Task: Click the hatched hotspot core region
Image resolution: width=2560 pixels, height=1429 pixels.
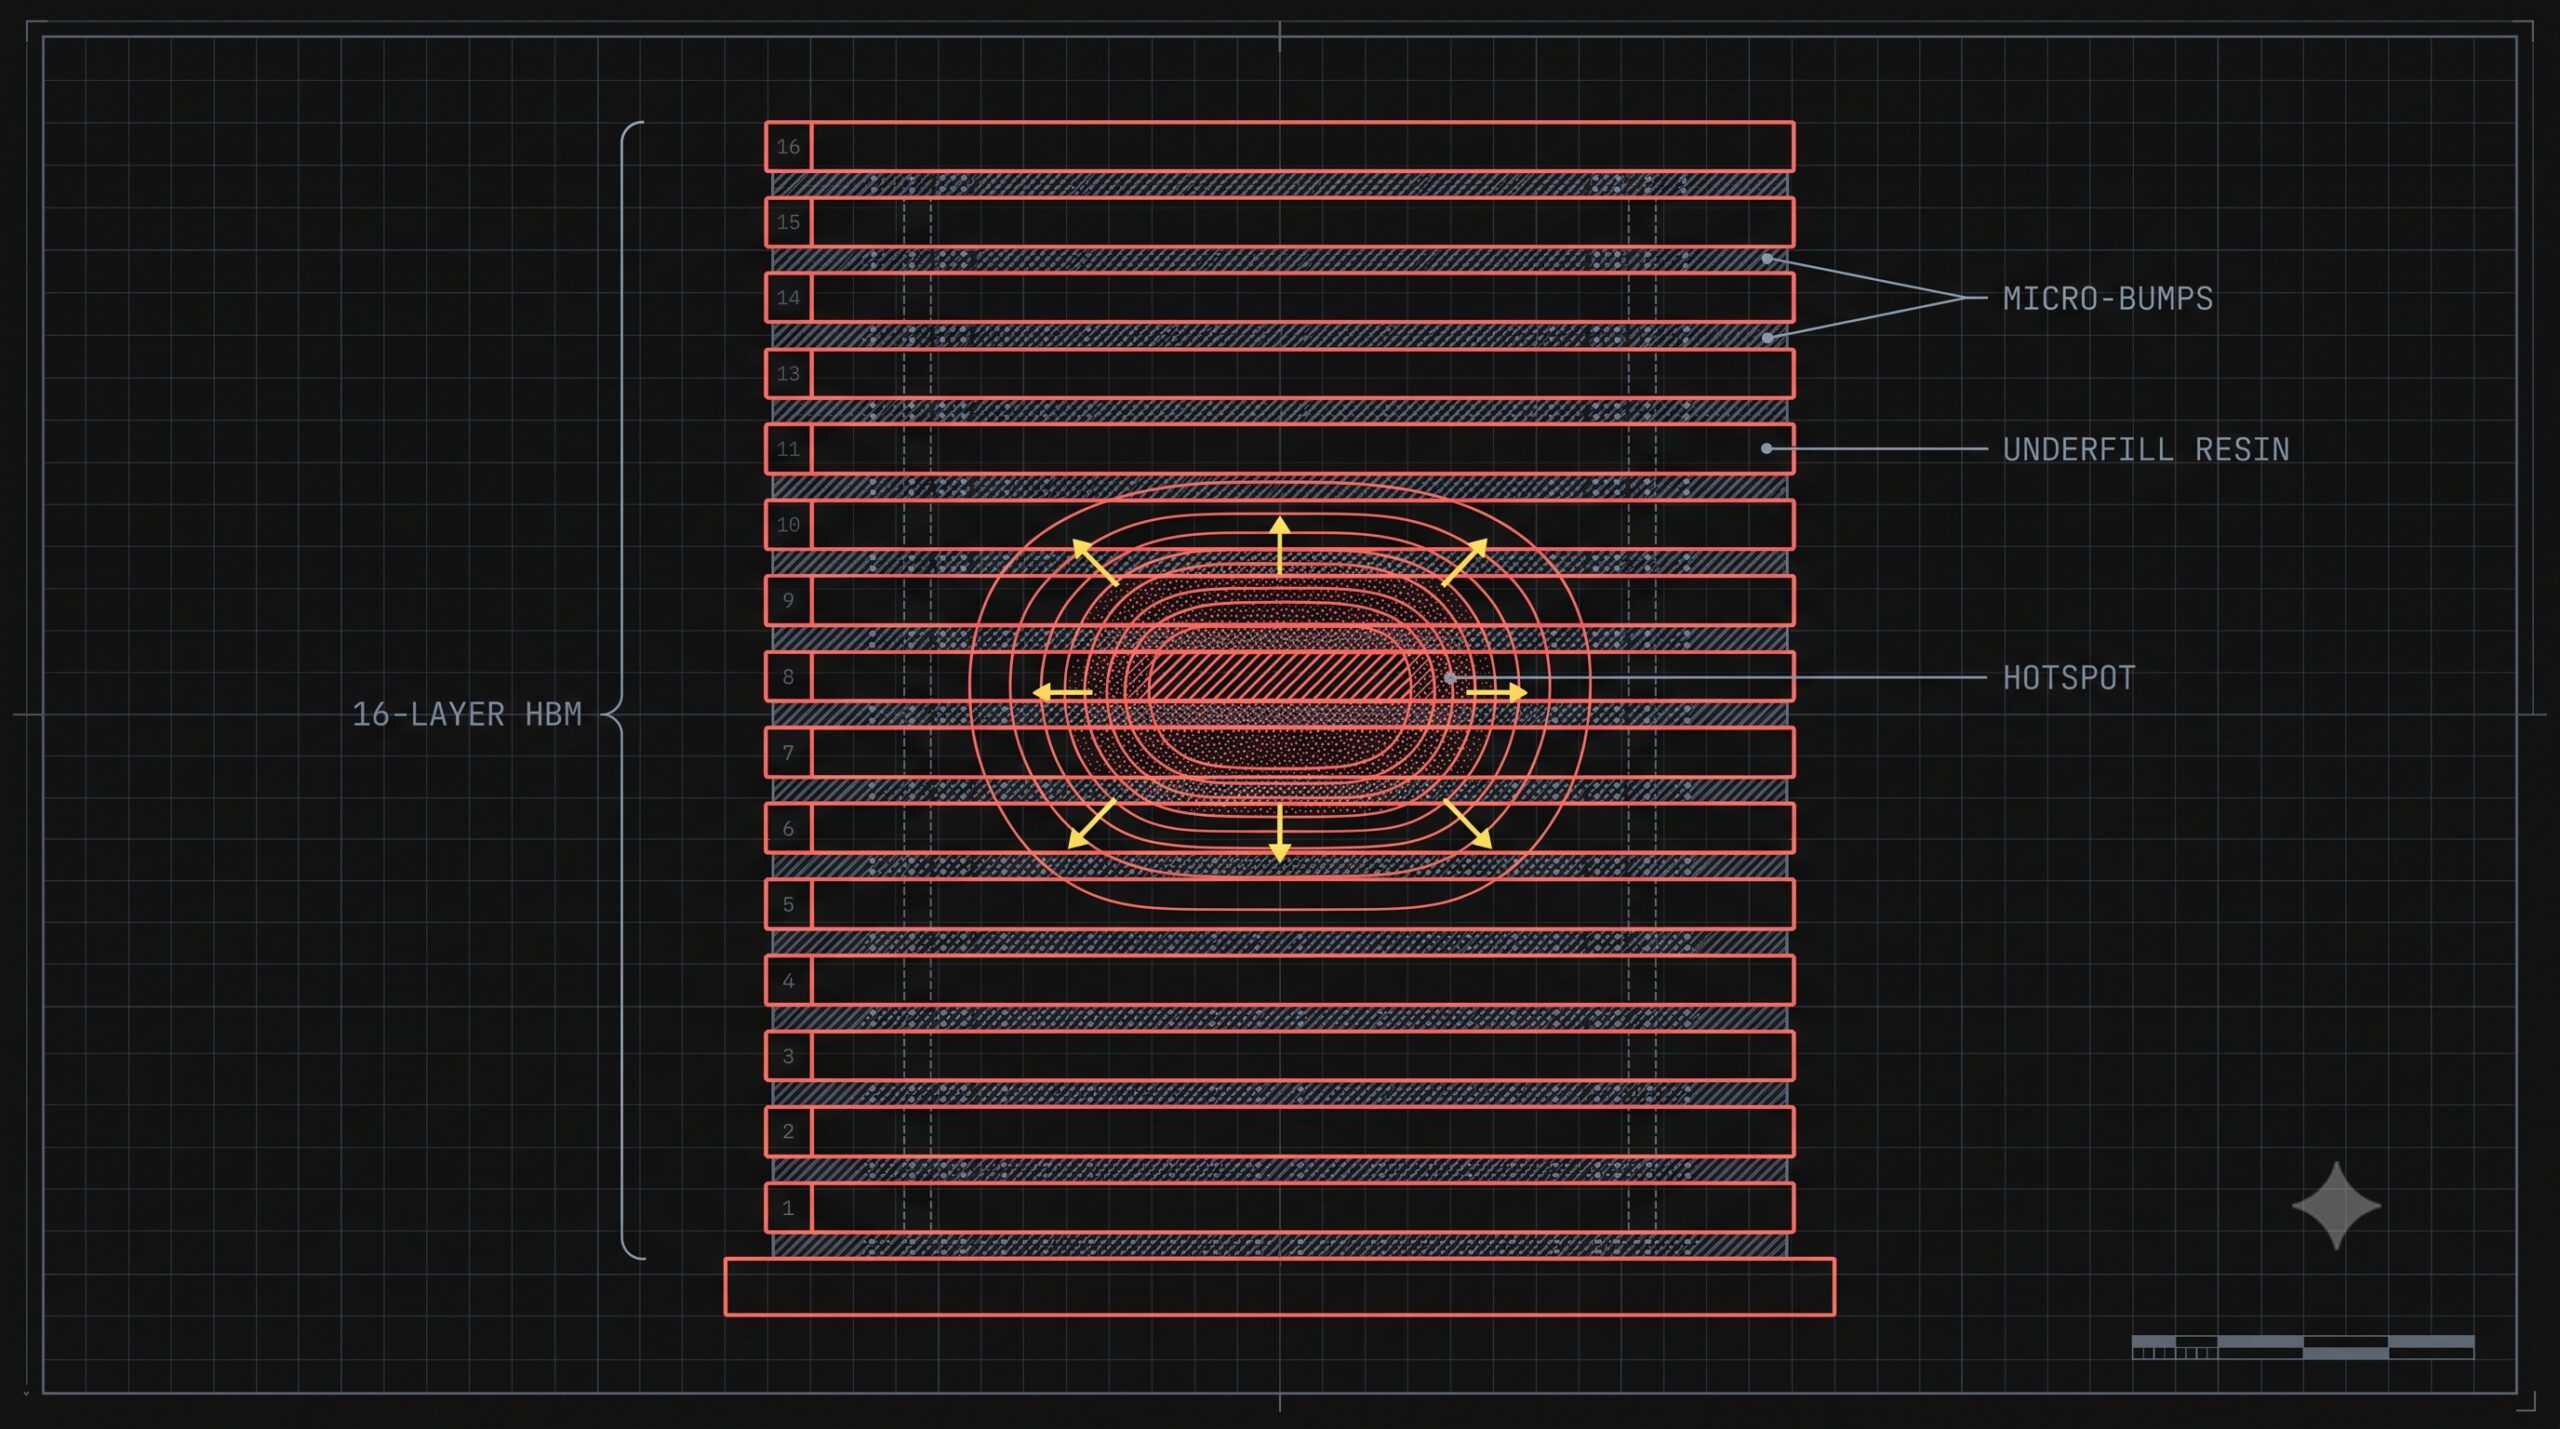Action: coord(1280,677)
